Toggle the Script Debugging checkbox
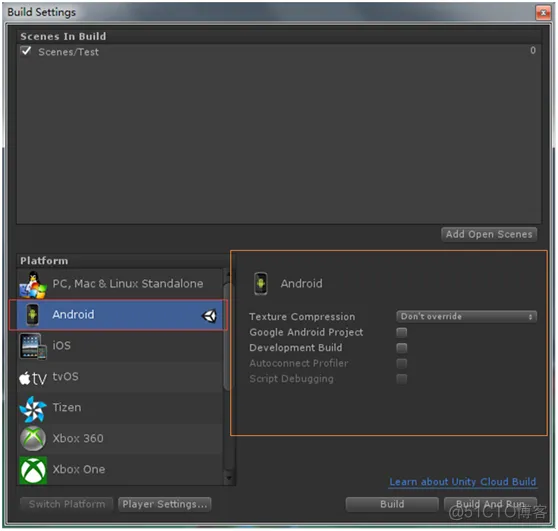Screen dimensions: 558x531 click(x=401, y=379)
